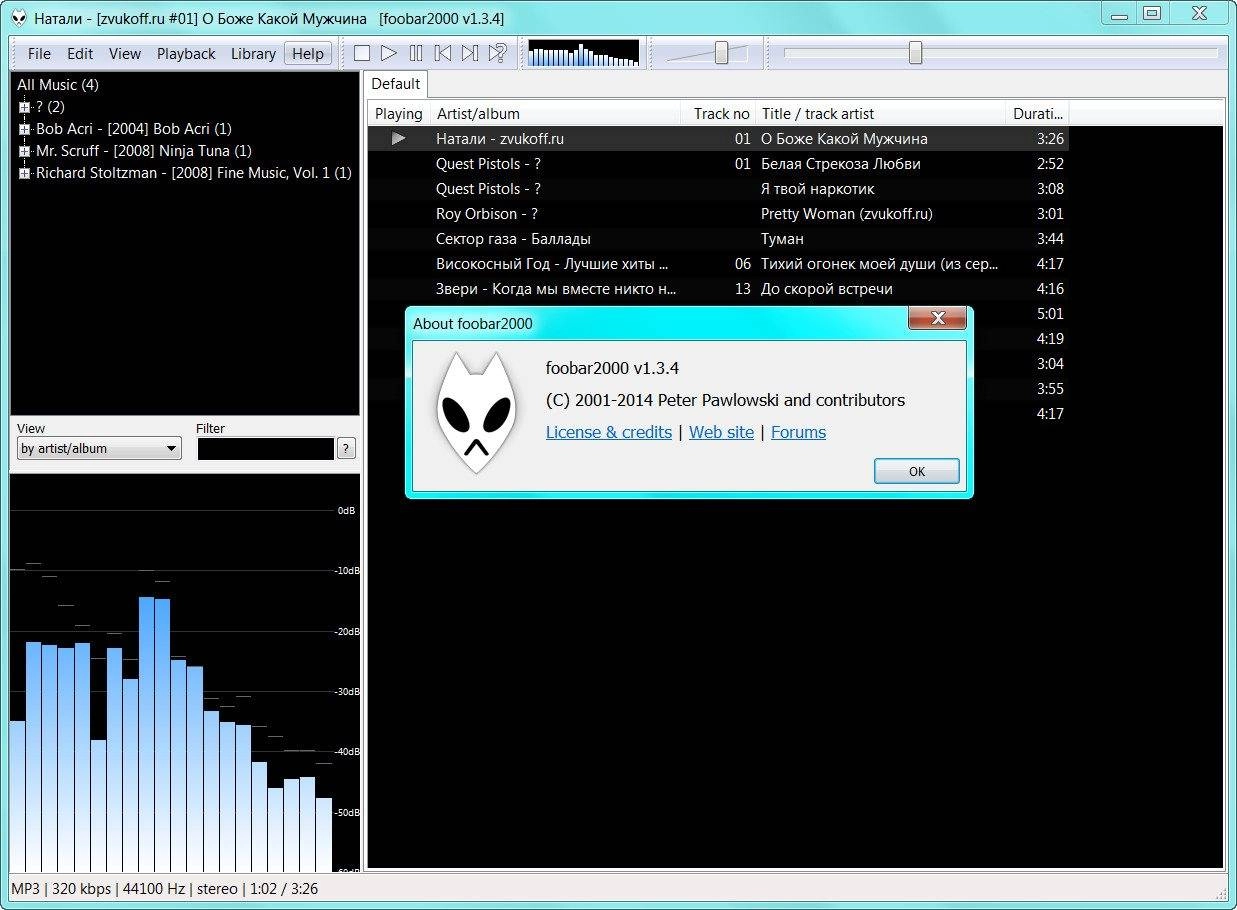Viewport: 1237px width, 910px height.
Task: Open the Forums link
Action: 798,432
